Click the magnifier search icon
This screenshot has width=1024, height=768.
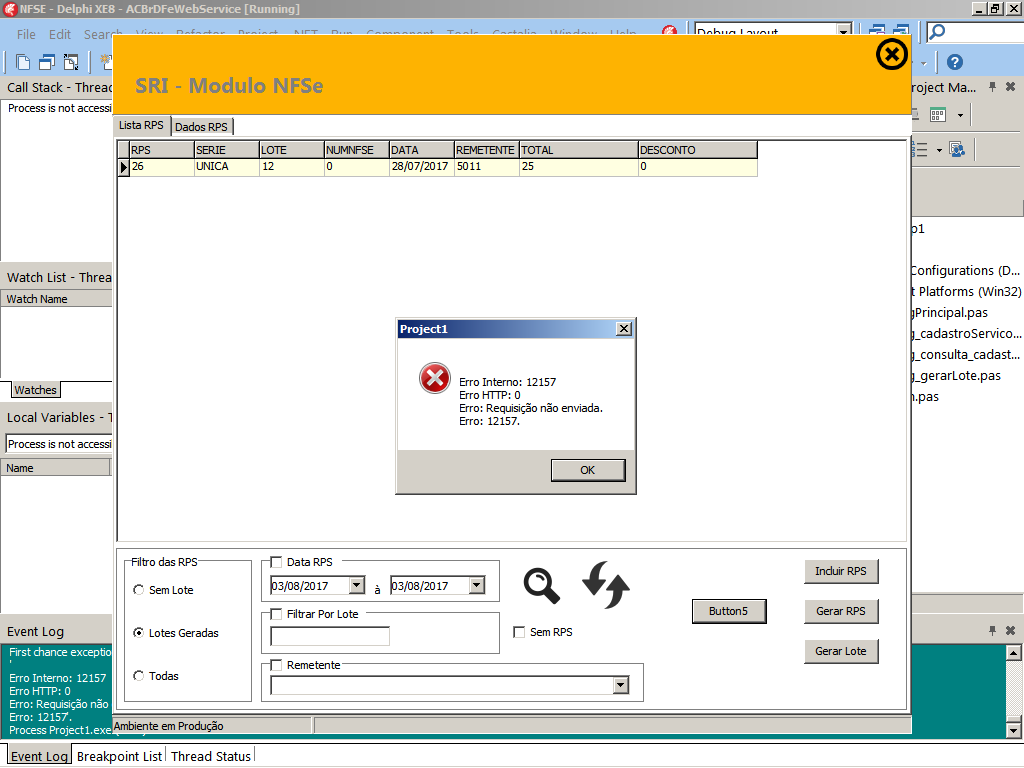point(541,585)
